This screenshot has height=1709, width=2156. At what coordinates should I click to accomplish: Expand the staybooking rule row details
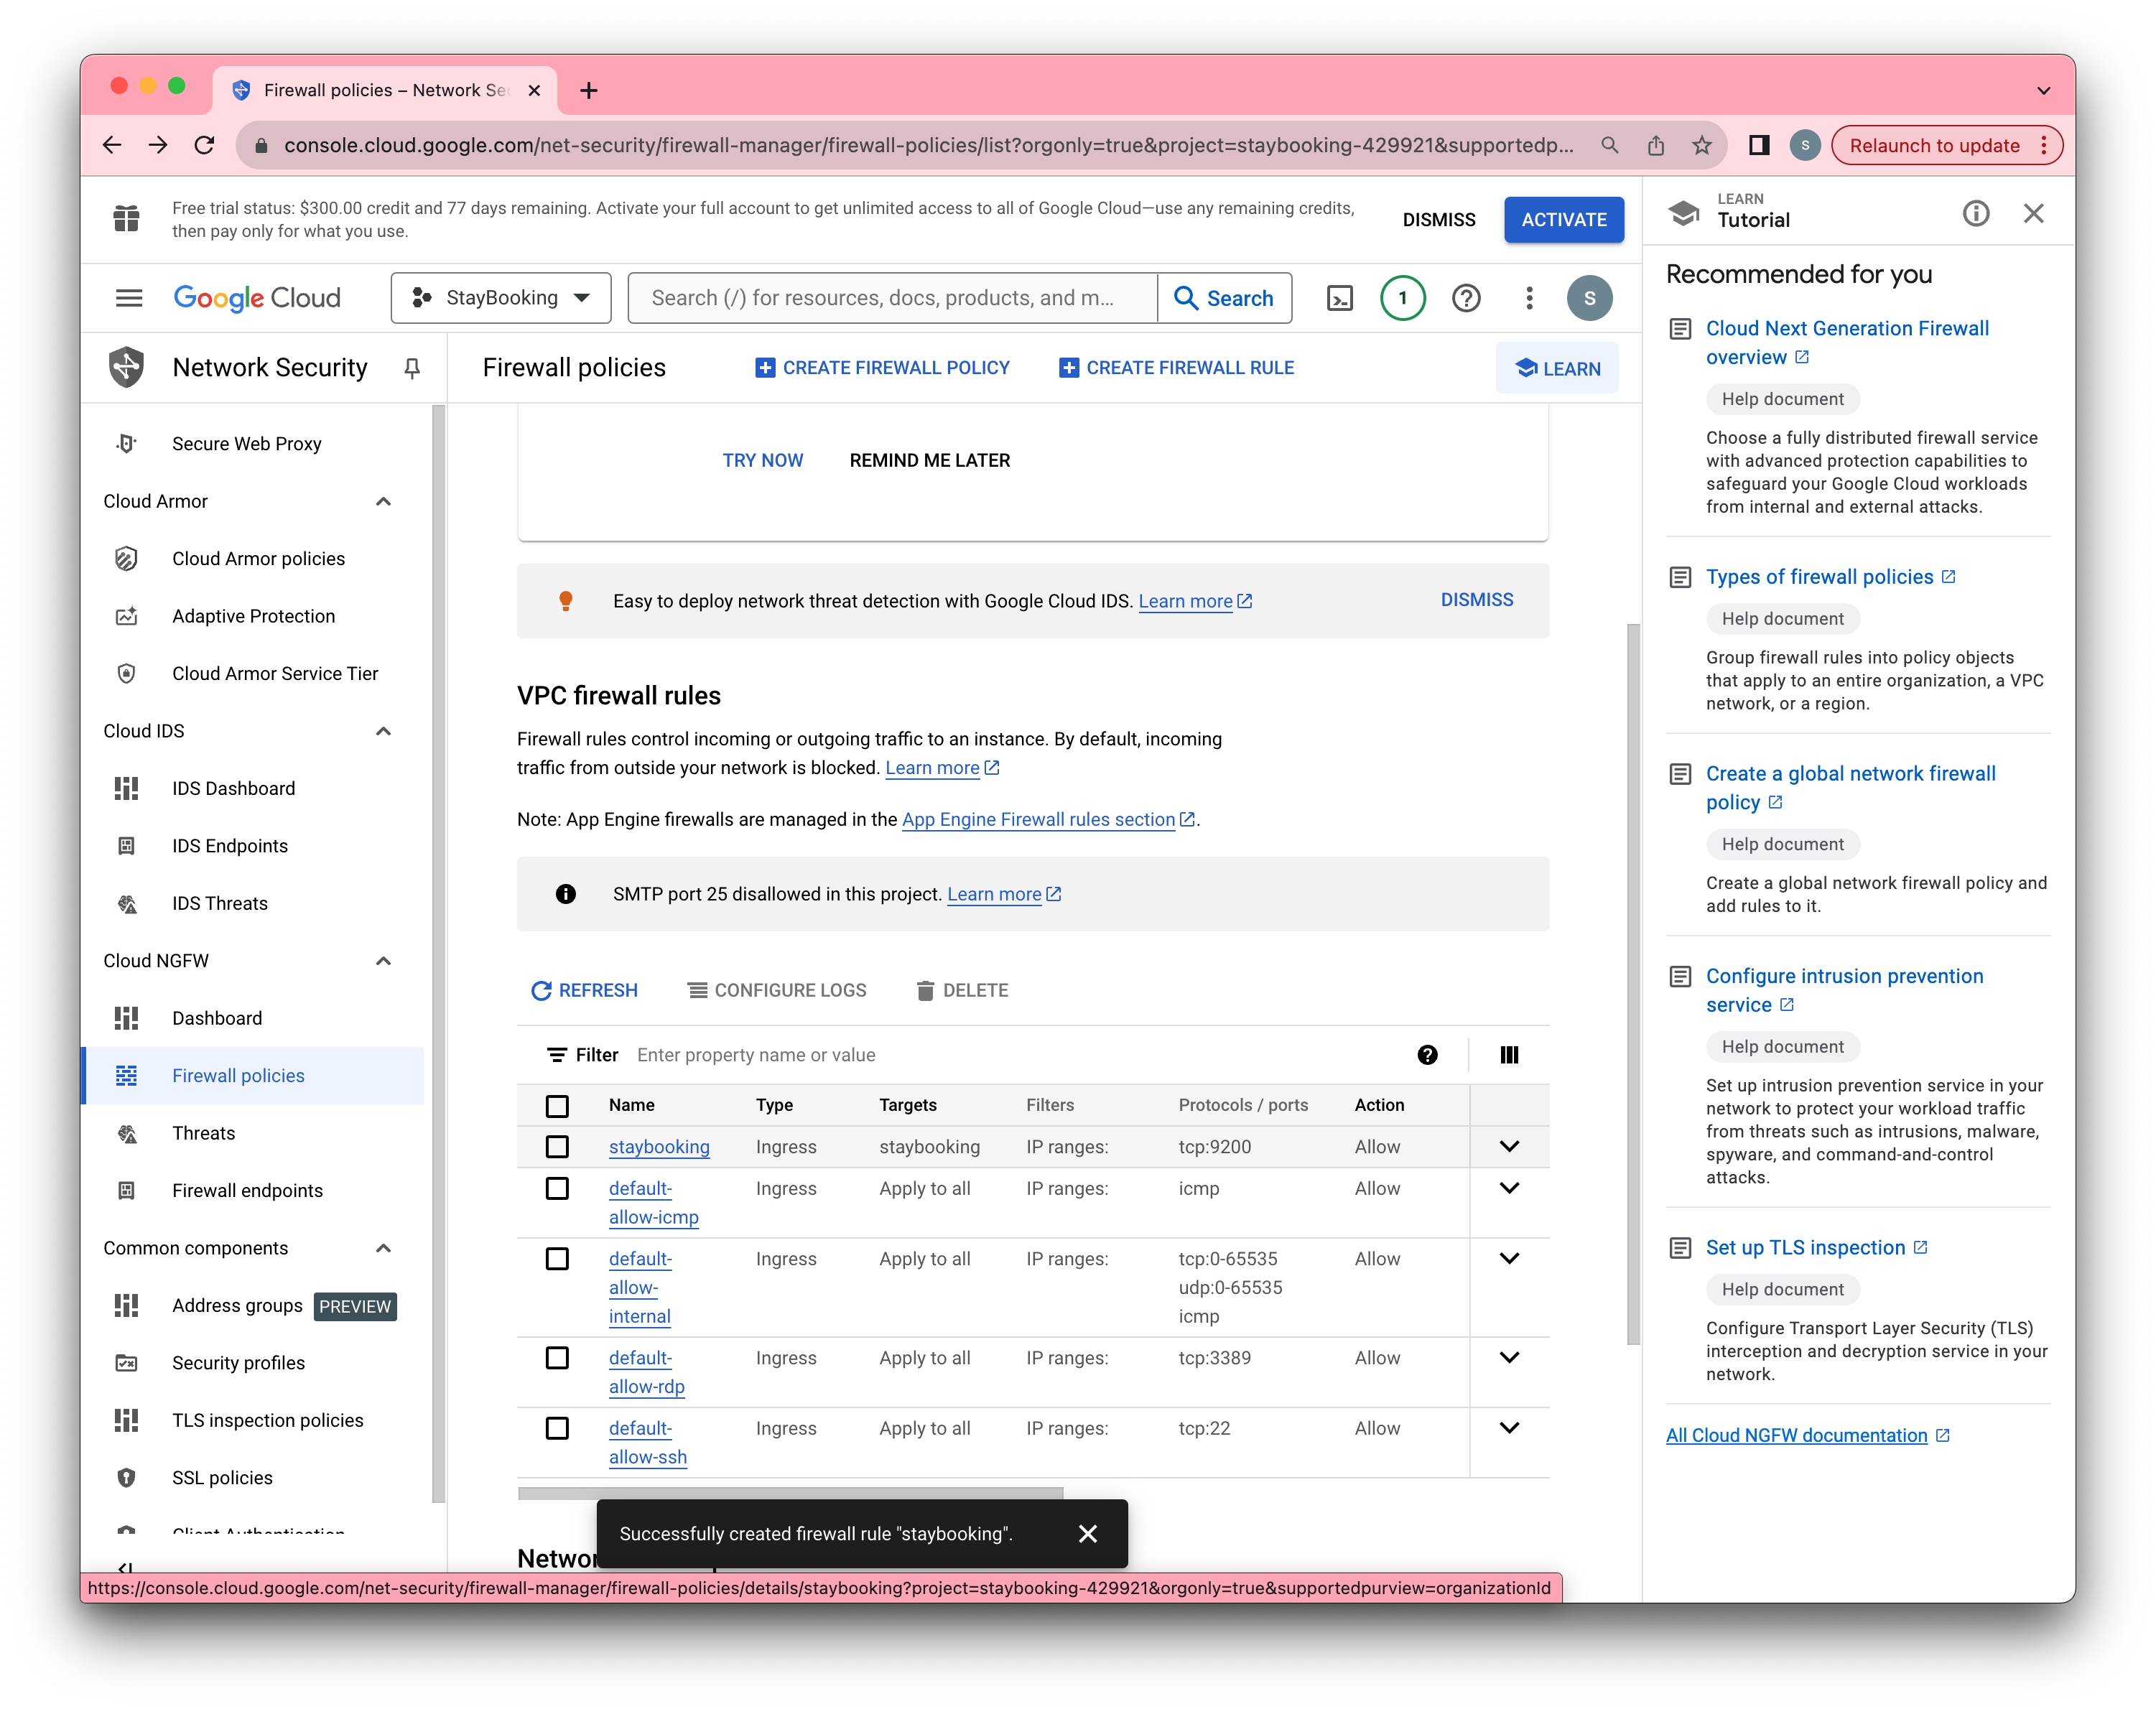1509,1147
